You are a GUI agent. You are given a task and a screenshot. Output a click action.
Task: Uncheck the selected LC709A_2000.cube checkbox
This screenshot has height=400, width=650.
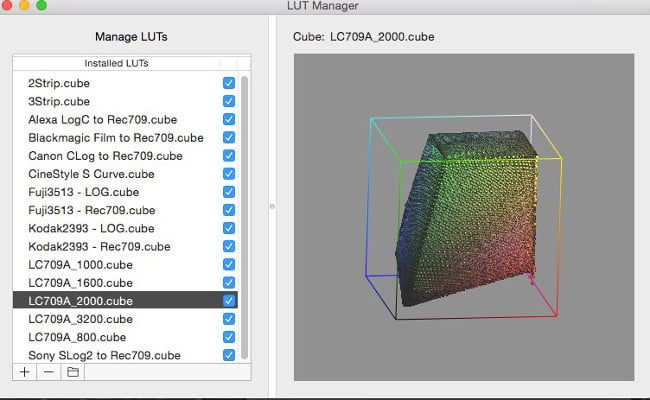tap(229, 301)
